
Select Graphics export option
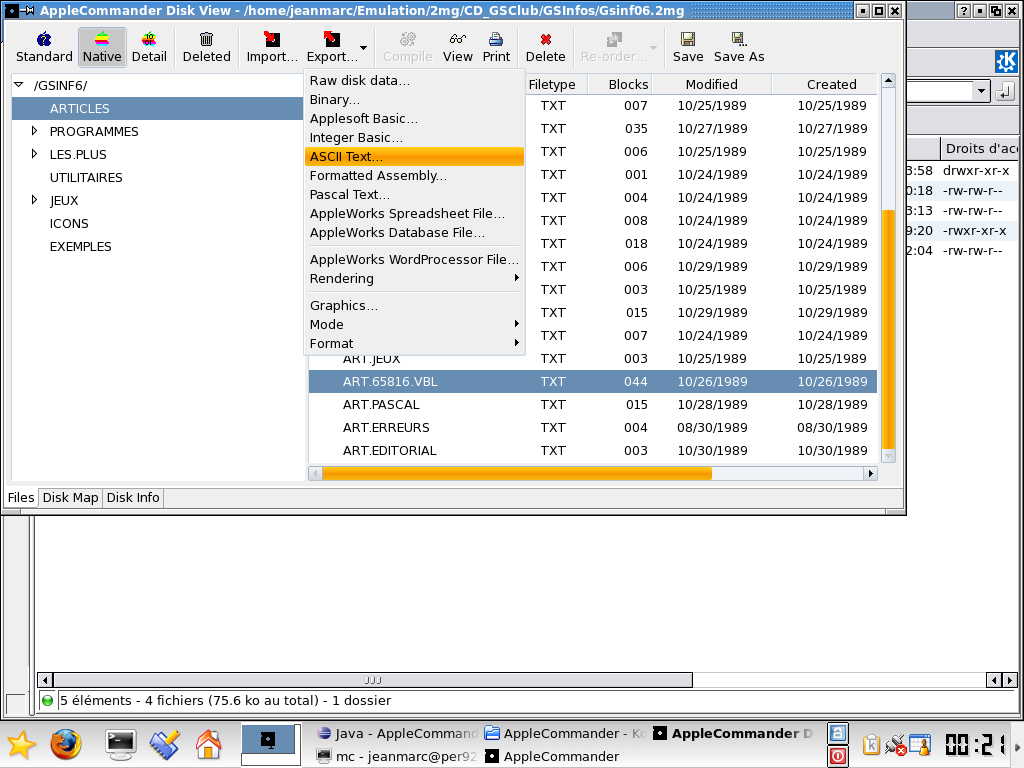(x=414, y=305)
